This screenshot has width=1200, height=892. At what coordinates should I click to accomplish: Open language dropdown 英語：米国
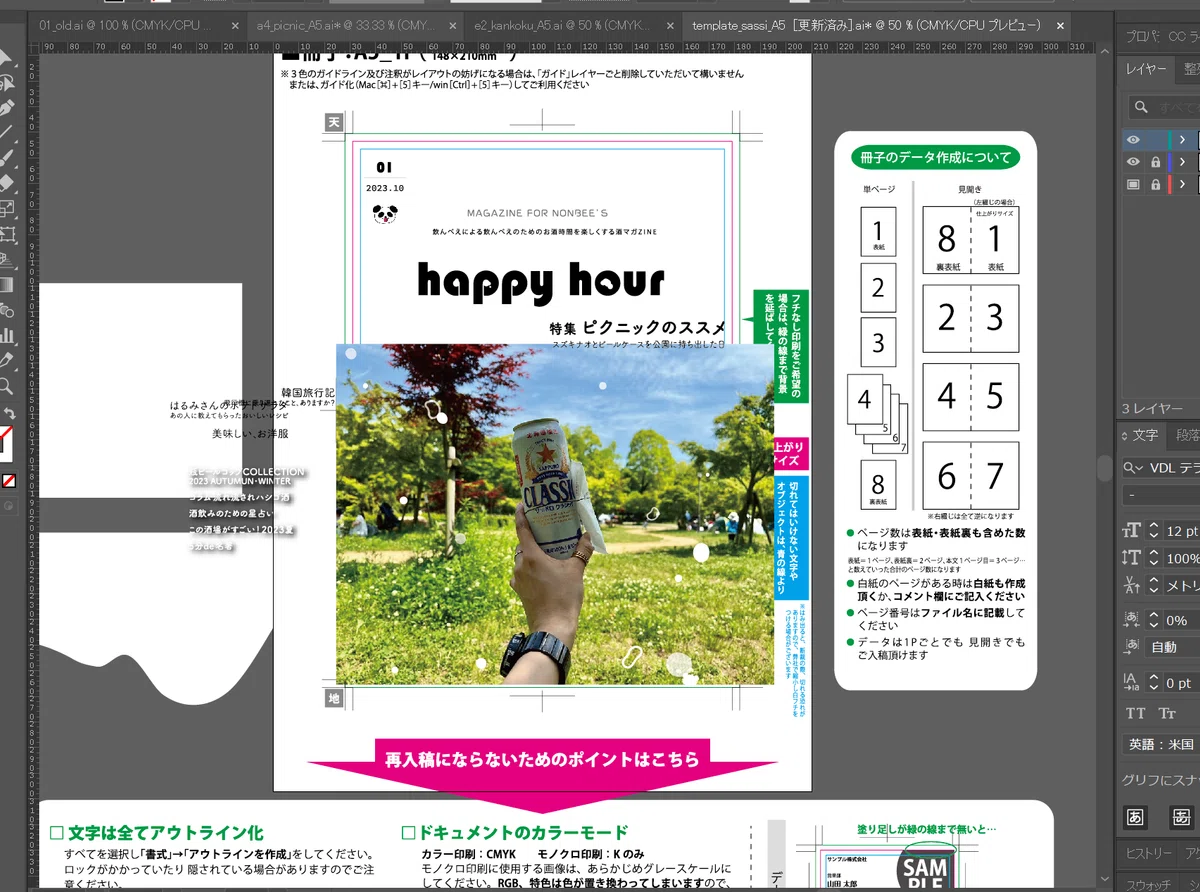click(1160, 744)
